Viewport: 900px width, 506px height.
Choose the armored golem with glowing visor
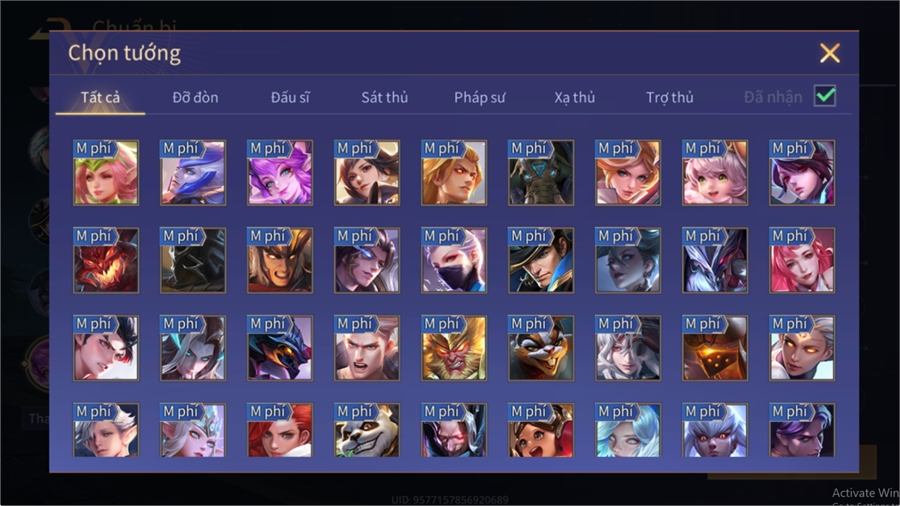(715, 348)
